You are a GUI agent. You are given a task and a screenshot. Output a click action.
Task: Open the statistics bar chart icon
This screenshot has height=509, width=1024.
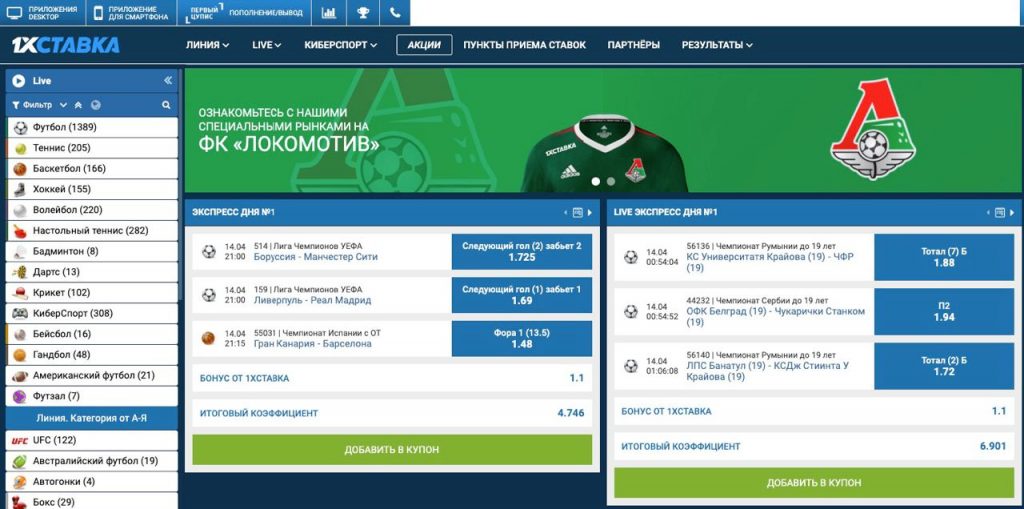[329, 12]
